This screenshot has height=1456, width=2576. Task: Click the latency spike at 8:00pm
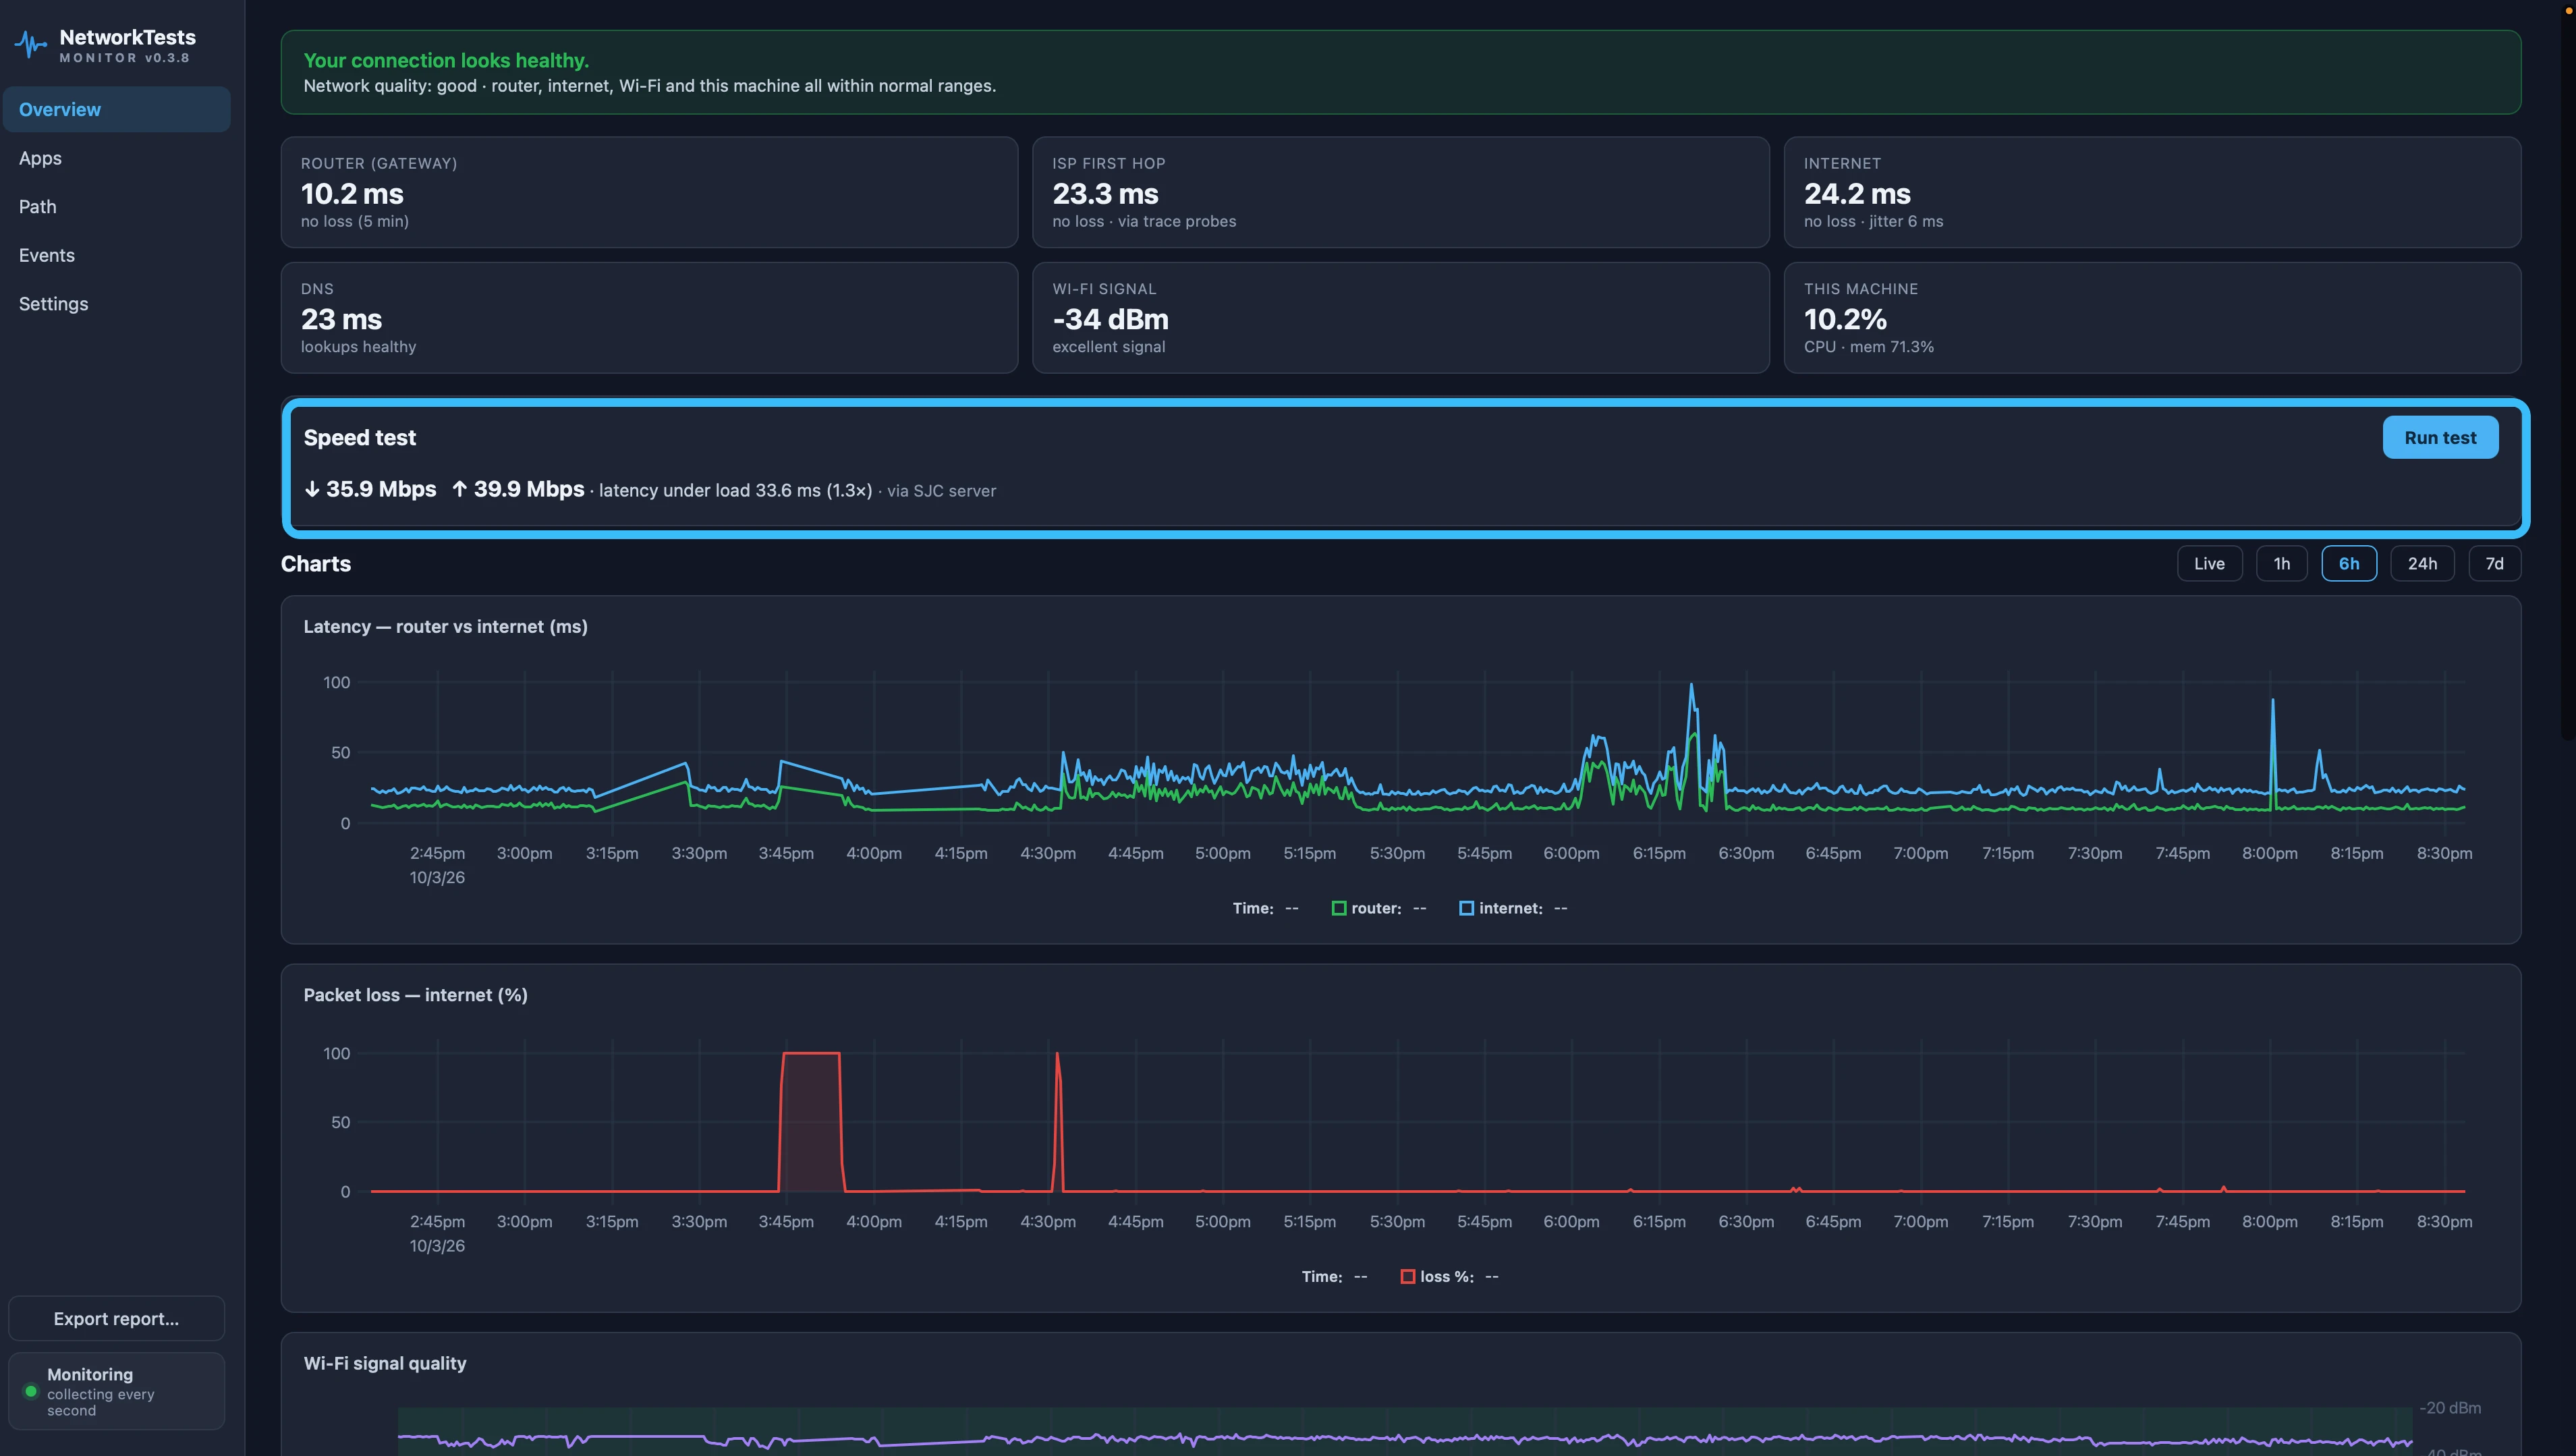tap(2273, 702)
